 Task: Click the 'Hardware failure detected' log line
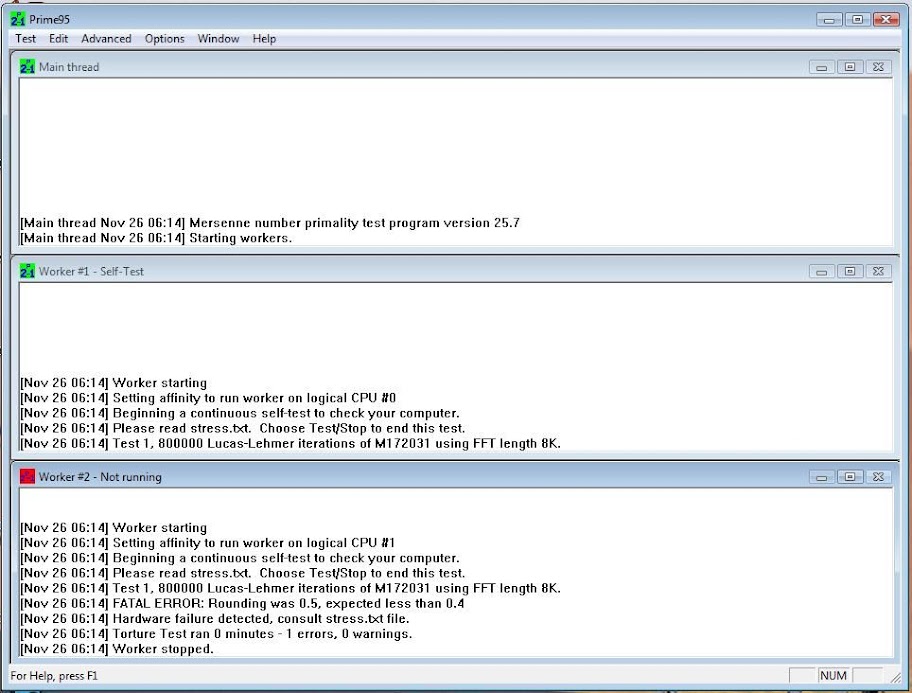[x=215, y=619]
